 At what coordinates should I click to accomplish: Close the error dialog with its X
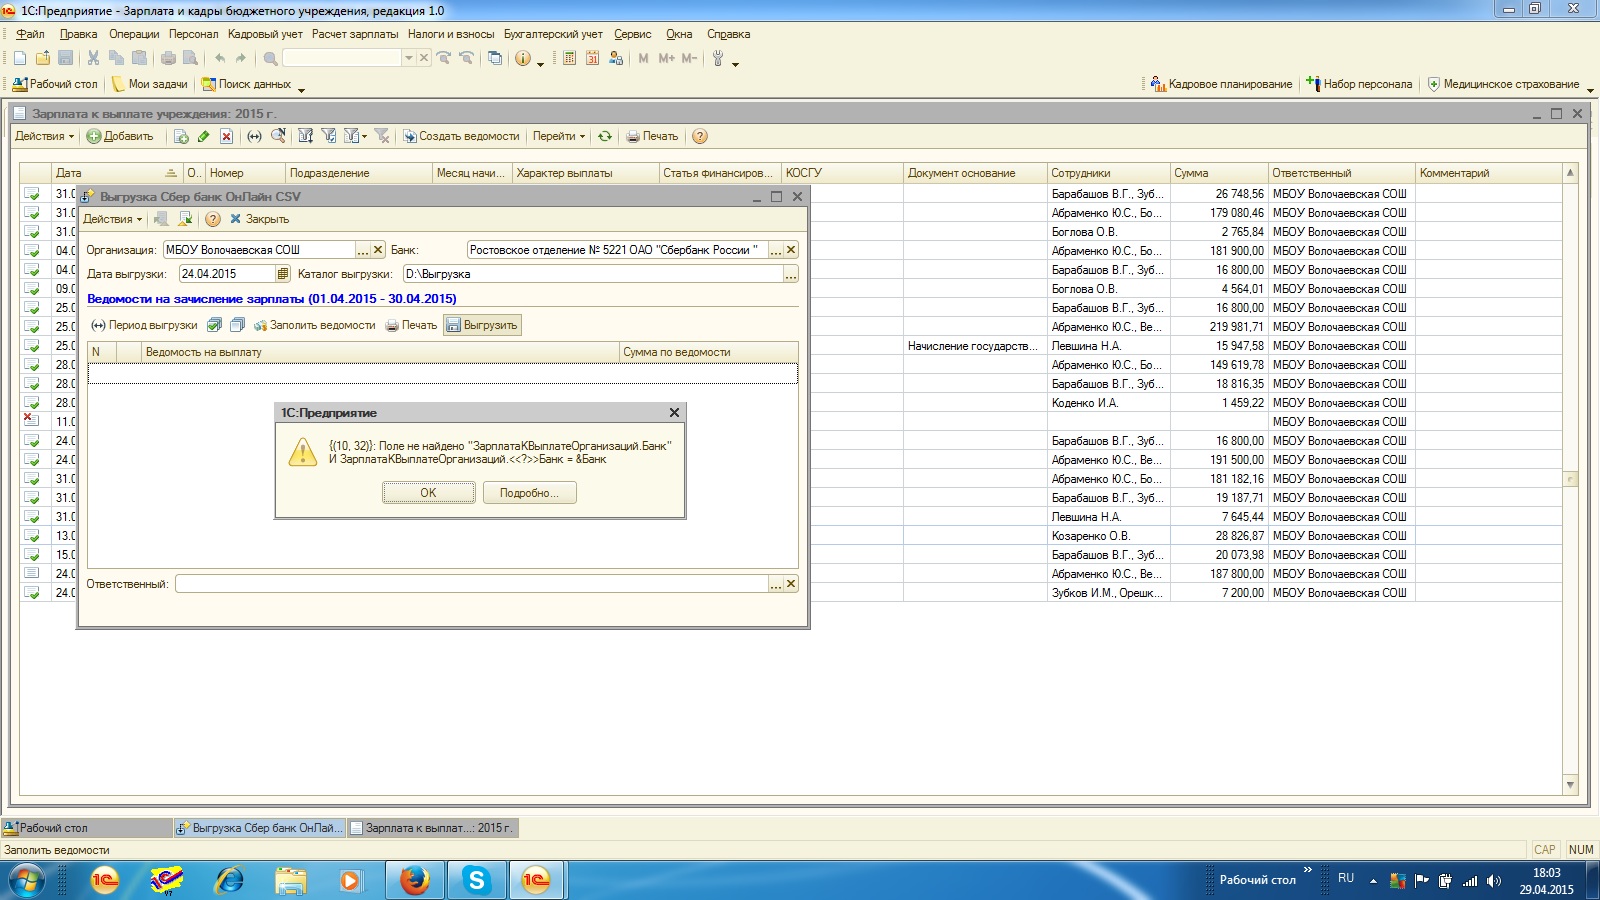coord(674,412)
